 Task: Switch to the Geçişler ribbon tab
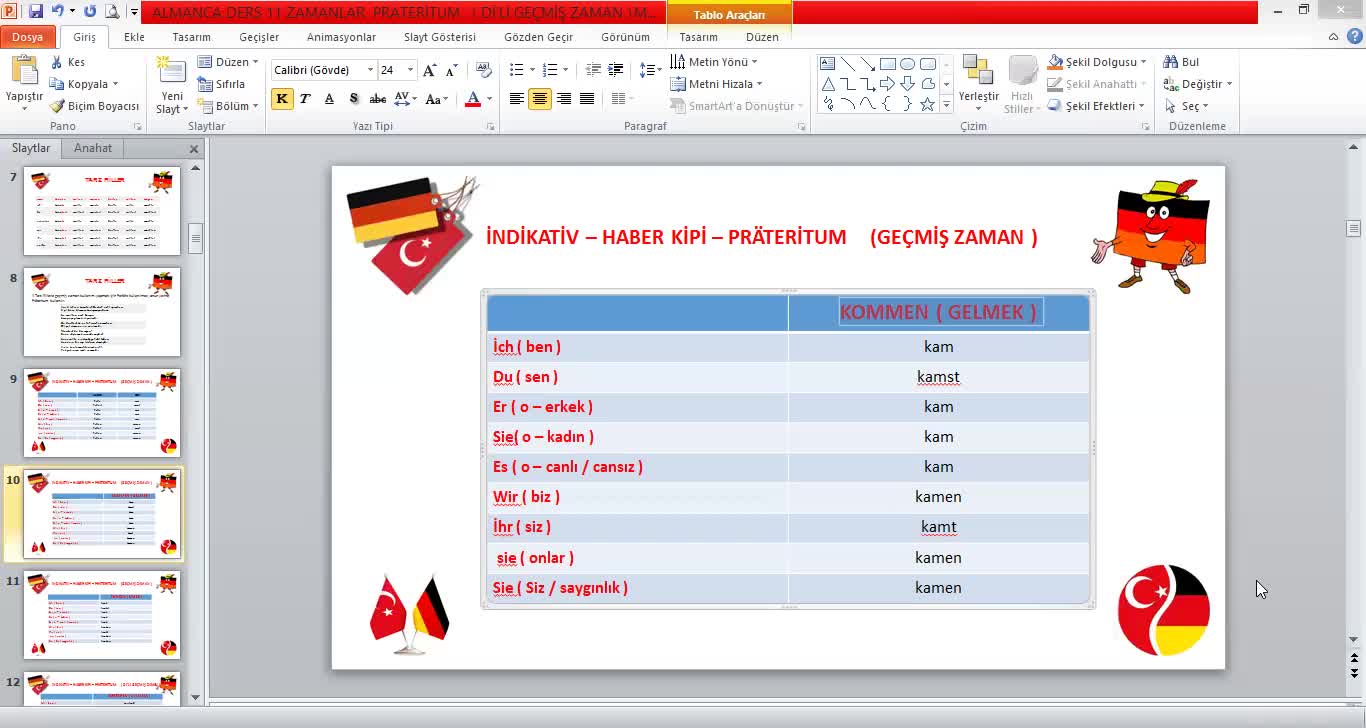point(259,37)
